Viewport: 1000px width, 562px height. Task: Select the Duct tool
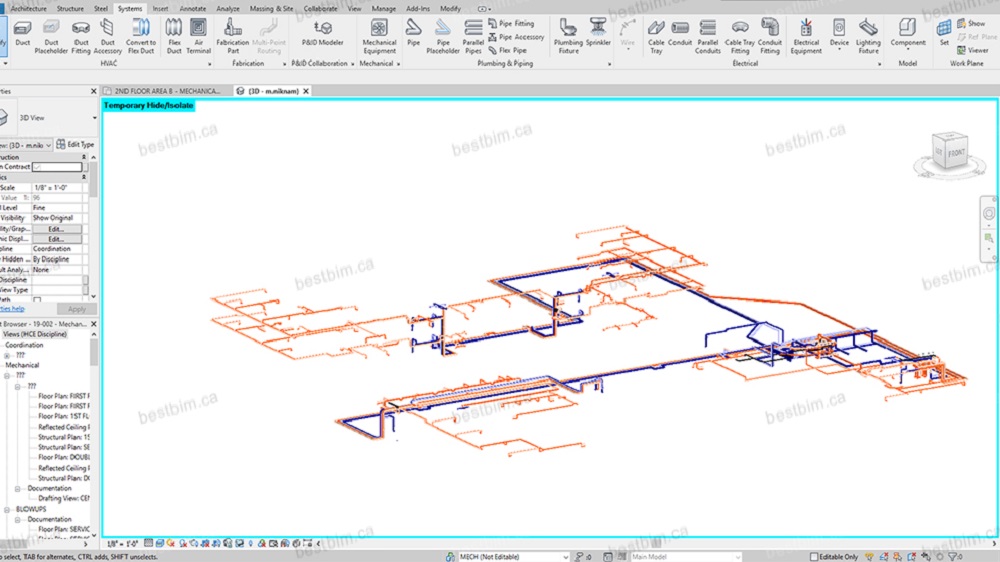pos(22,33)
